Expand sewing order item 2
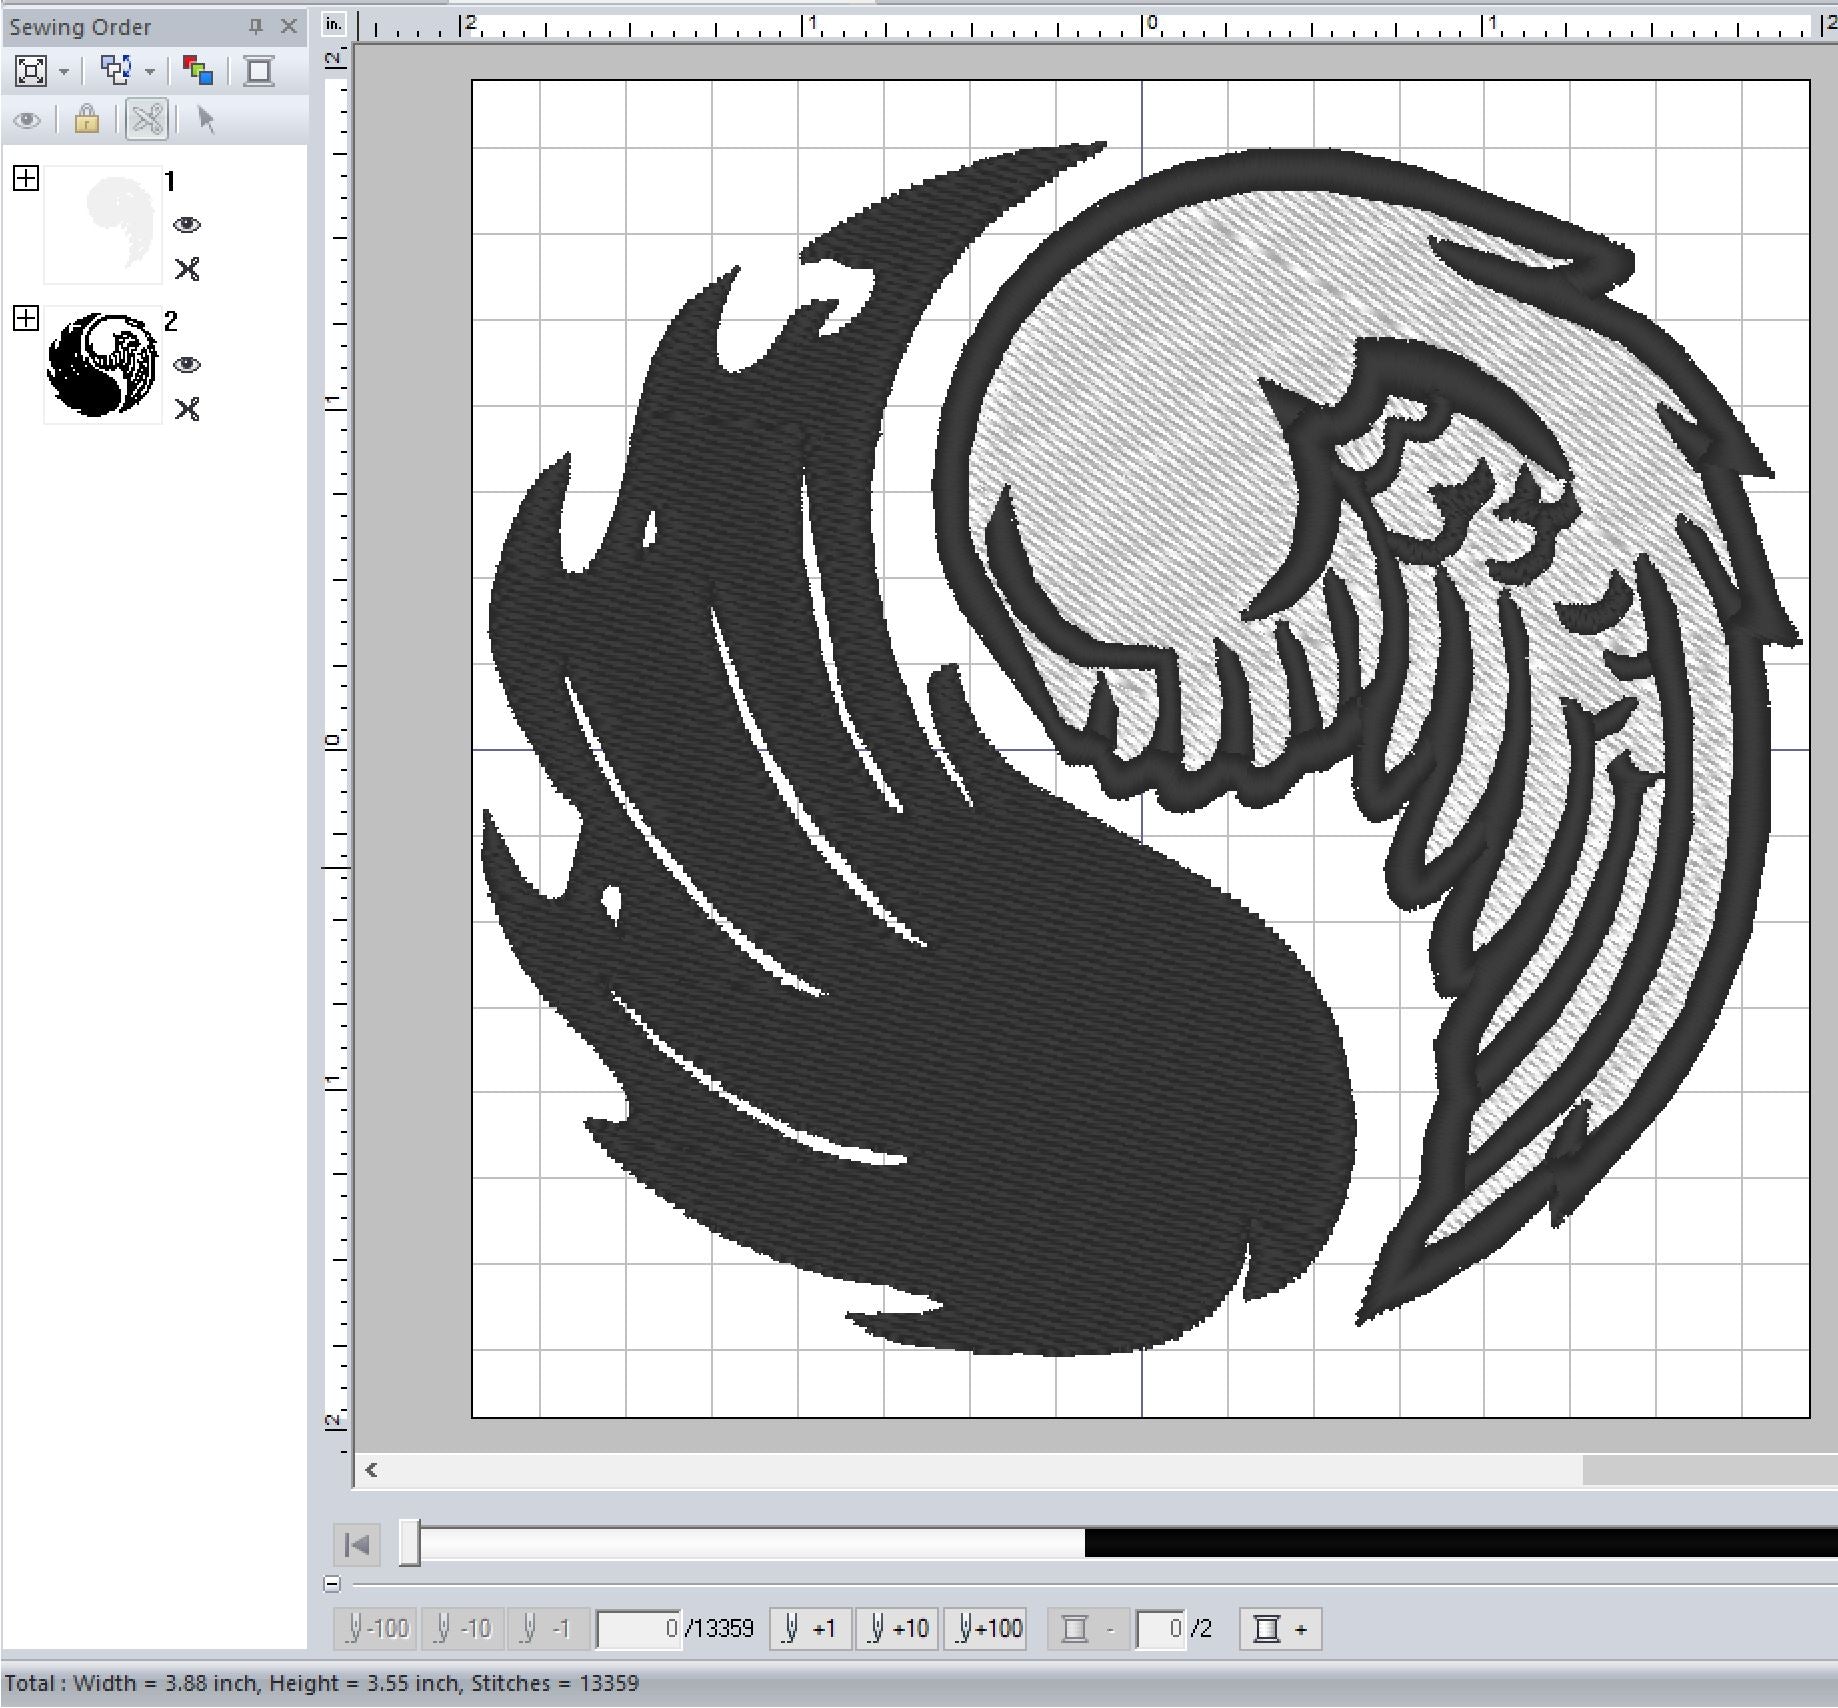Viewport: 1838px width, 1708px height. coord(26,319)
